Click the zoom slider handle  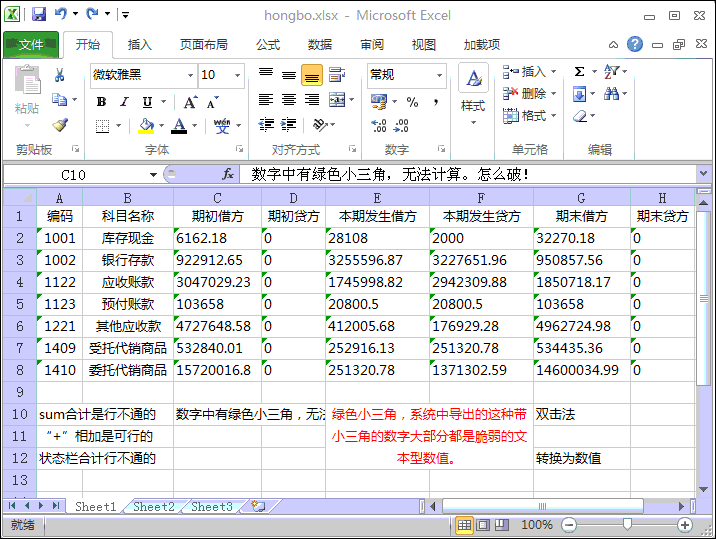click(x=627, y=524)
